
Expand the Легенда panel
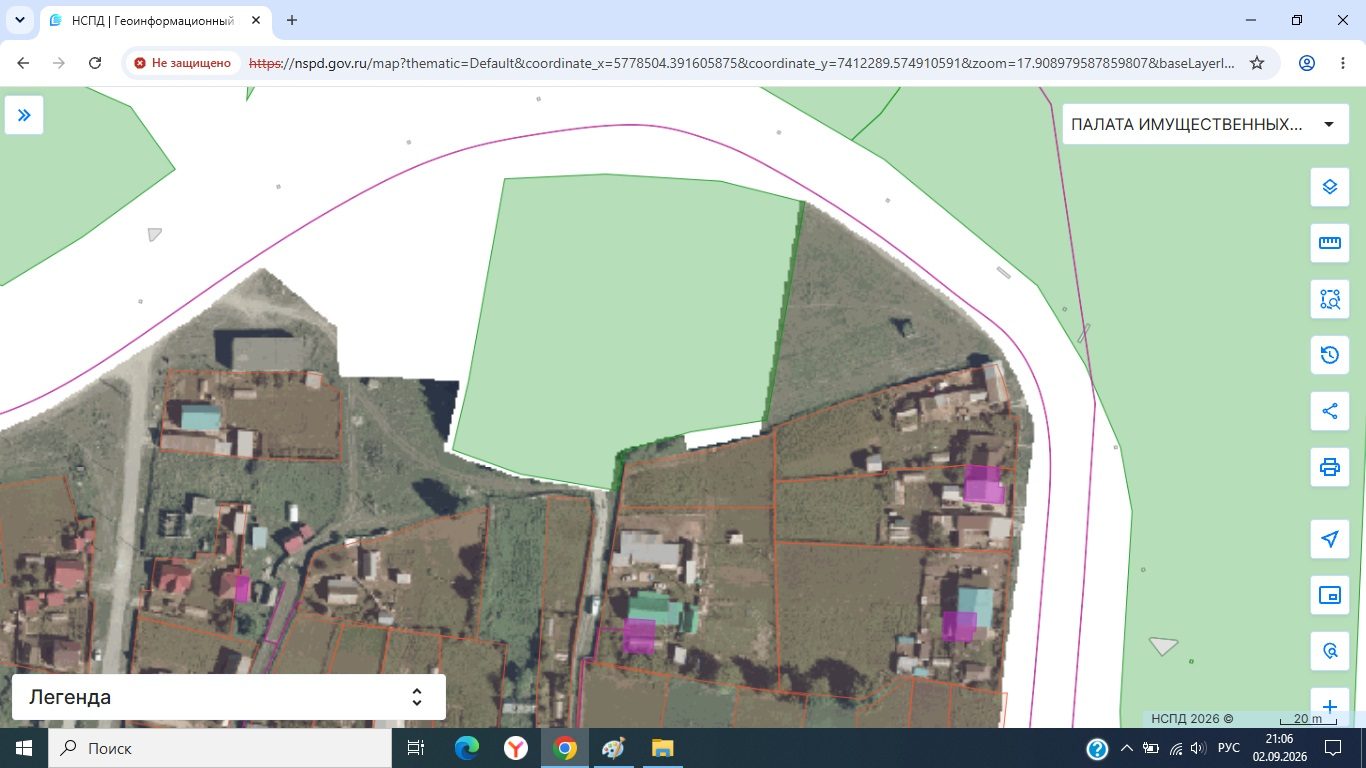click(229, 697)
